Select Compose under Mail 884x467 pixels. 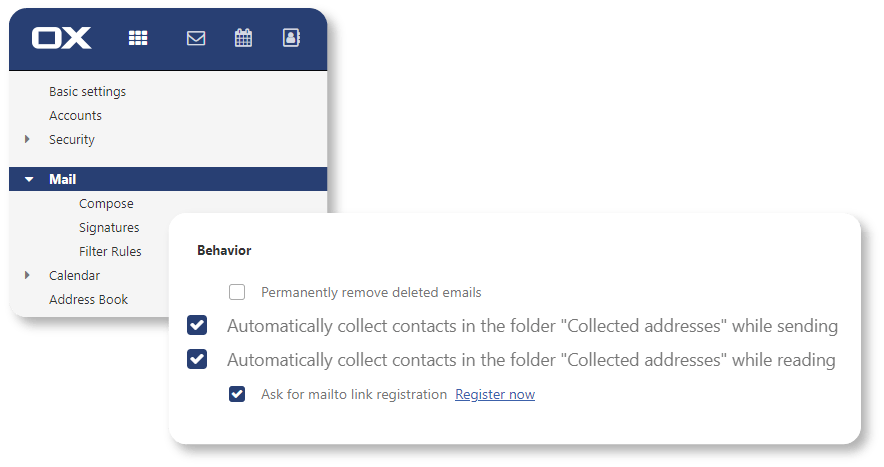point(107,204)
